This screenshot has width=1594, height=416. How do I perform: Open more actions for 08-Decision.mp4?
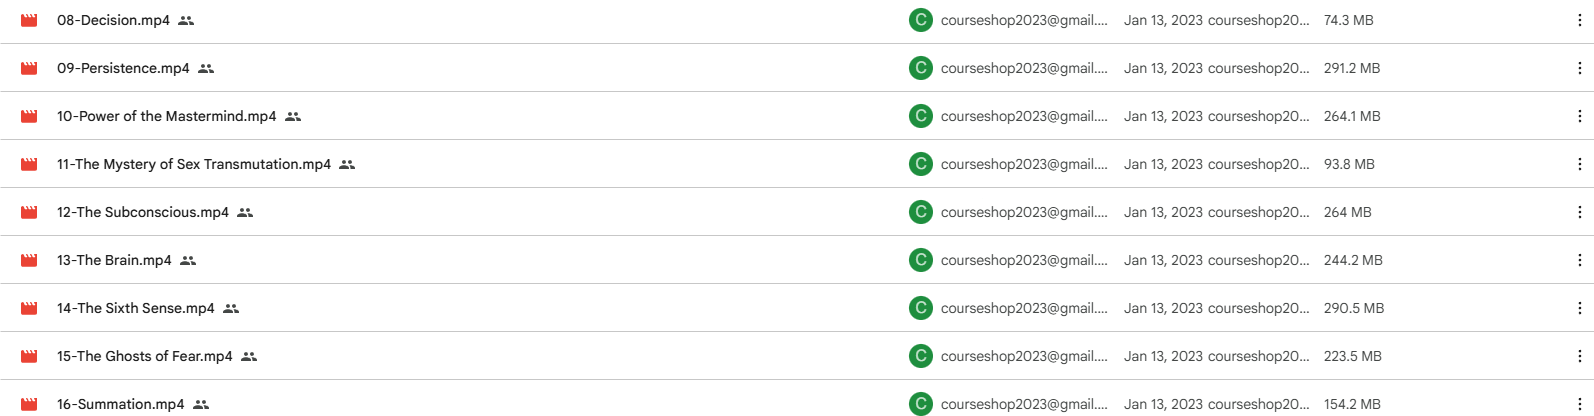pos(1579,20)
